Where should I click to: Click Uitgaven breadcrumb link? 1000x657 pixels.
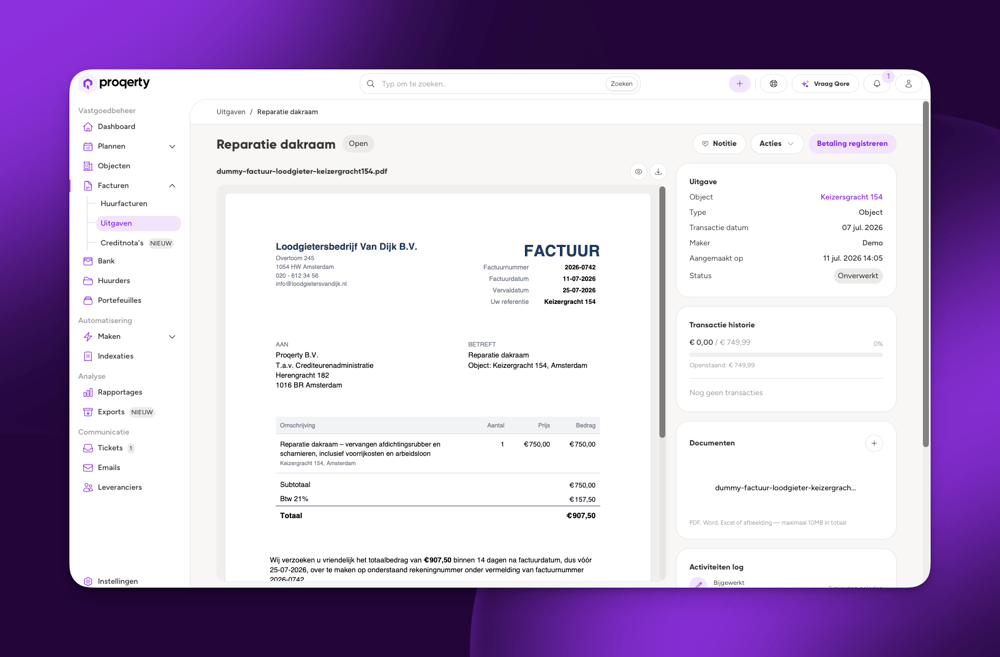[231, 112]
